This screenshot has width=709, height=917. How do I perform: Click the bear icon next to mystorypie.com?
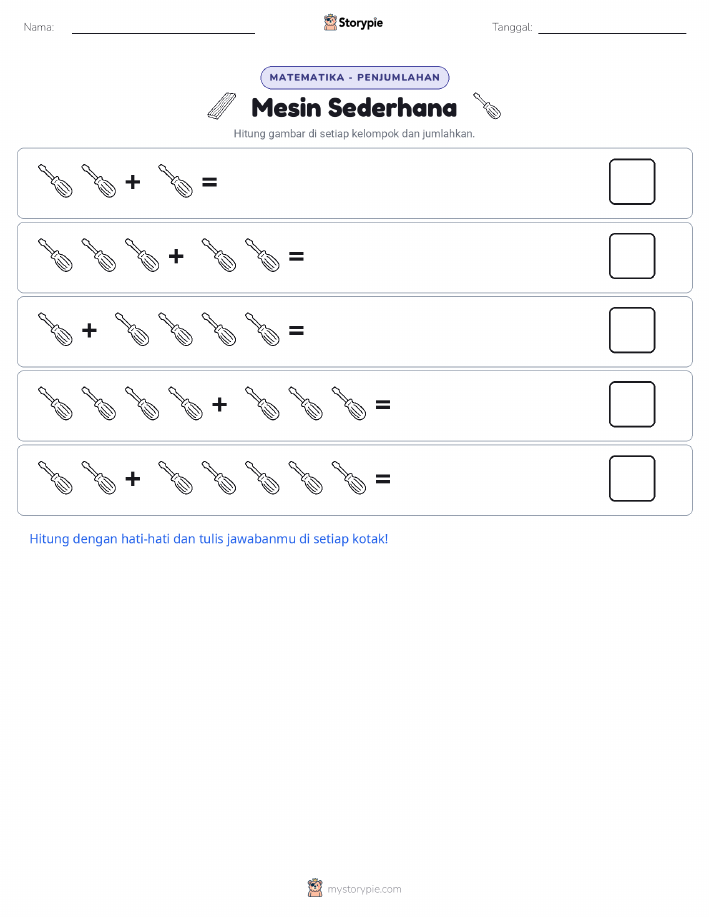[315, 888]
